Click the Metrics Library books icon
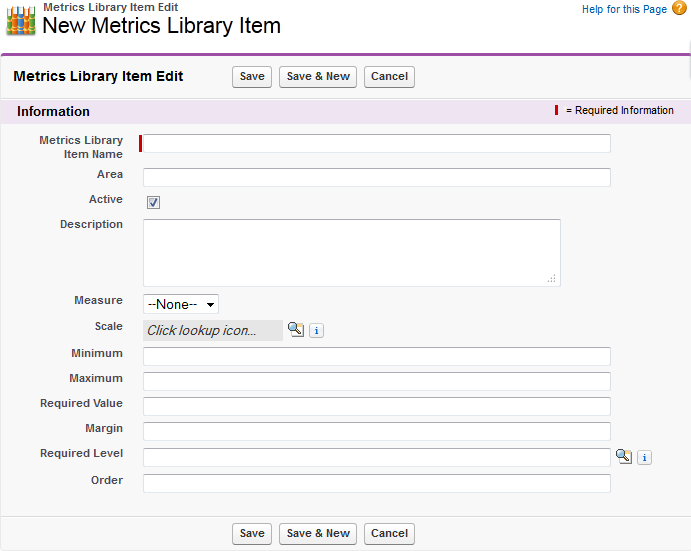Viewport: 691px width, 551px height. (x=21, y=21)
